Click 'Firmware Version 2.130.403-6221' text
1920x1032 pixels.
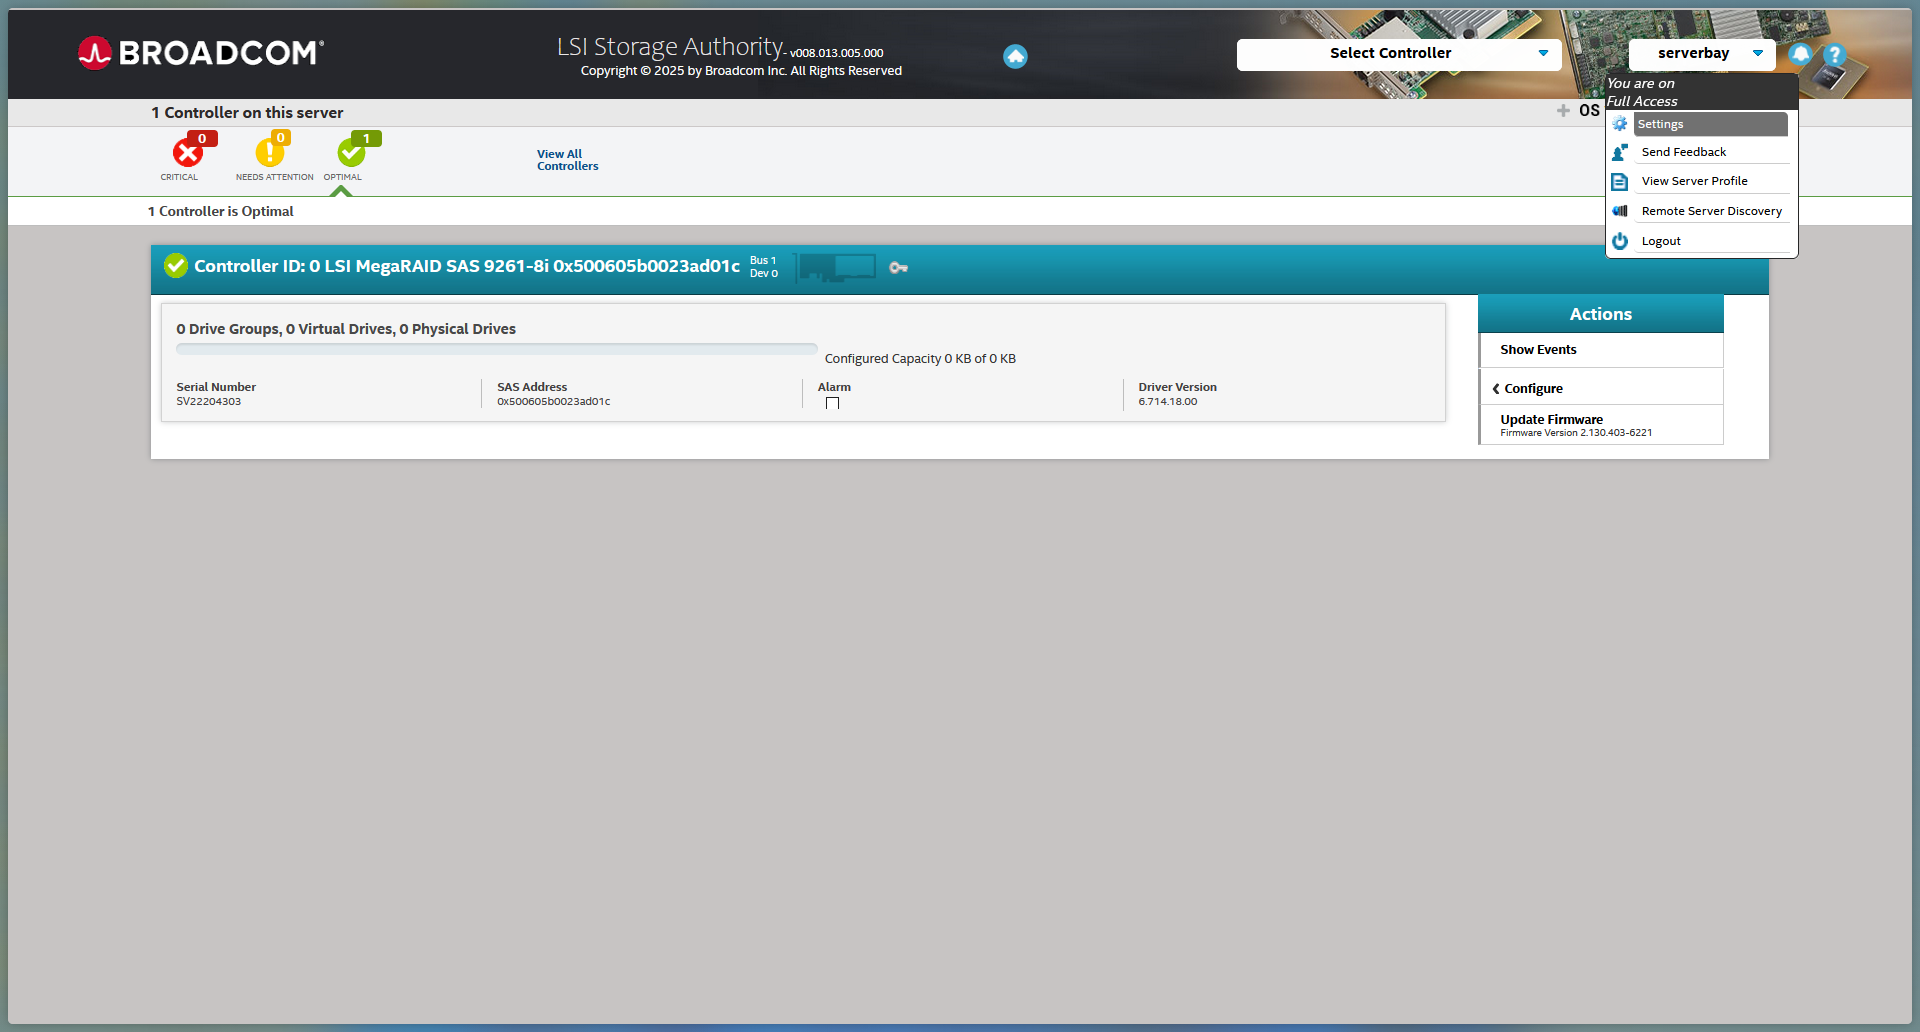[1576, 433]
